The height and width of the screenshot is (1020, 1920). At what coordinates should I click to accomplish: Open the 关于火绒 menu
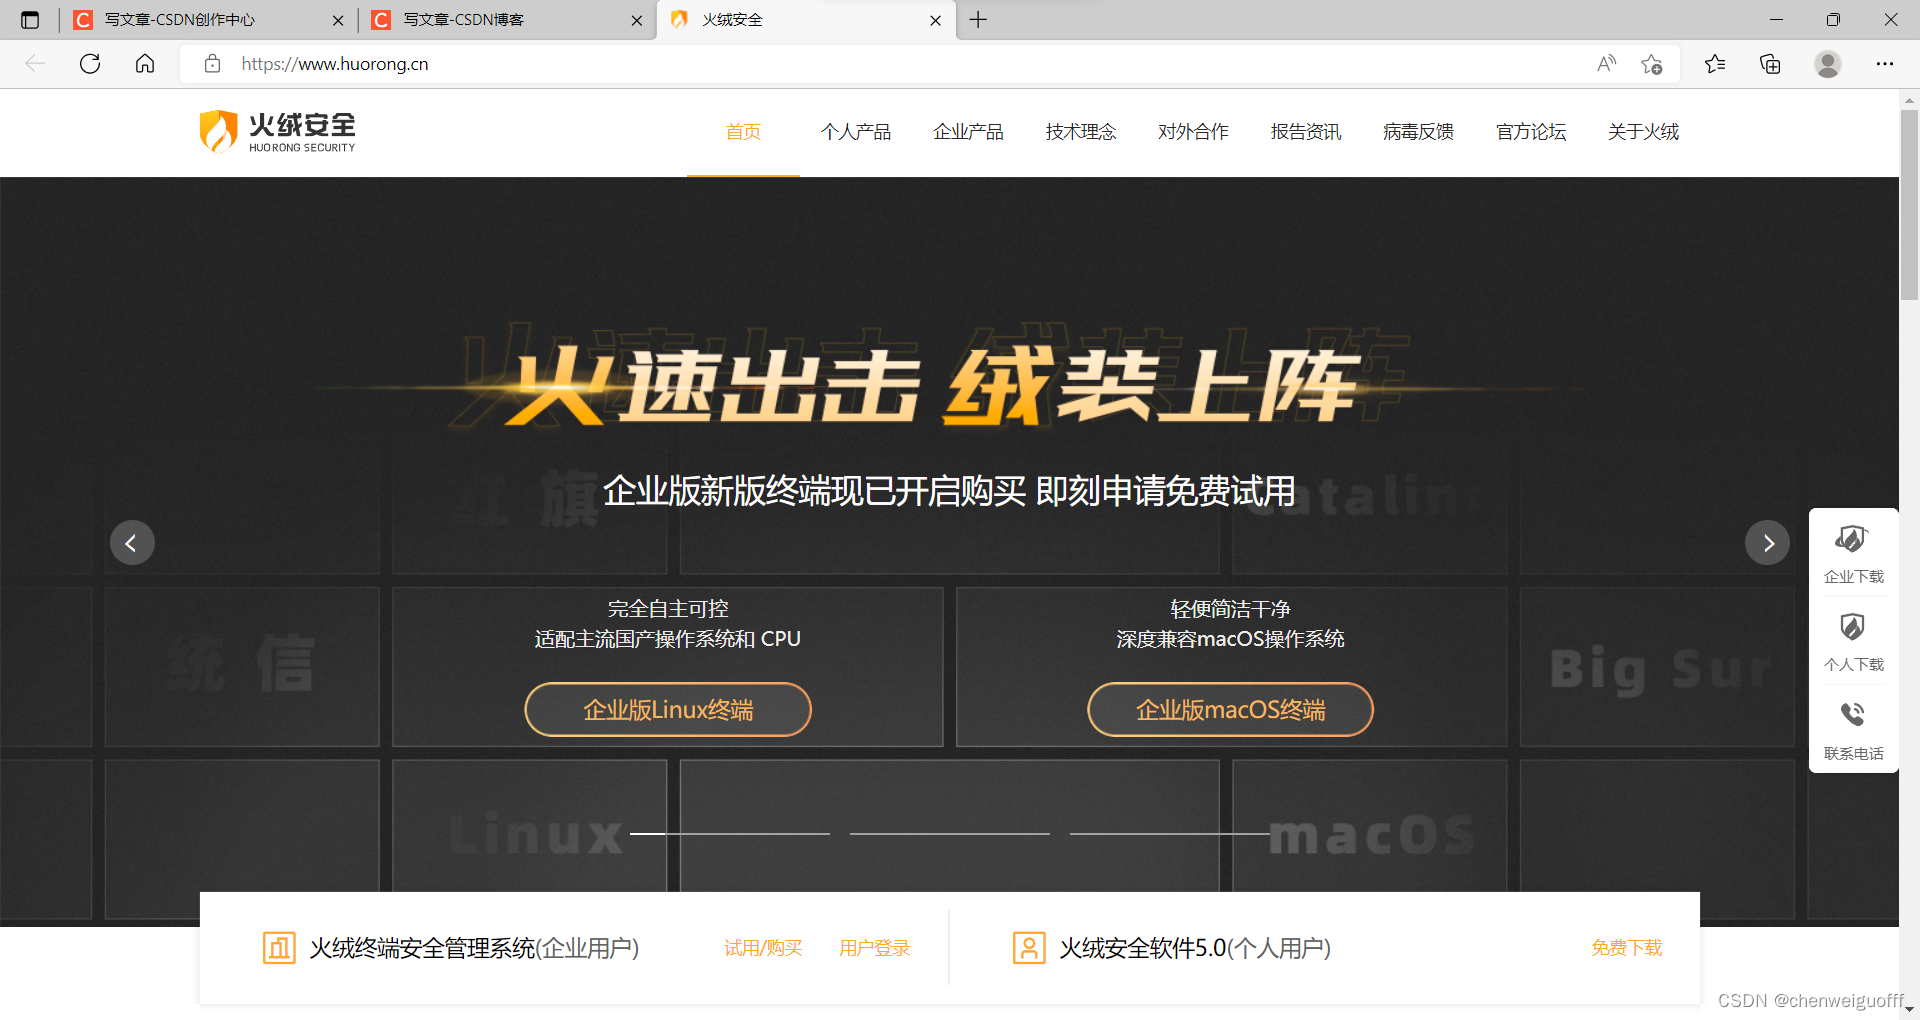[1643, 132]
